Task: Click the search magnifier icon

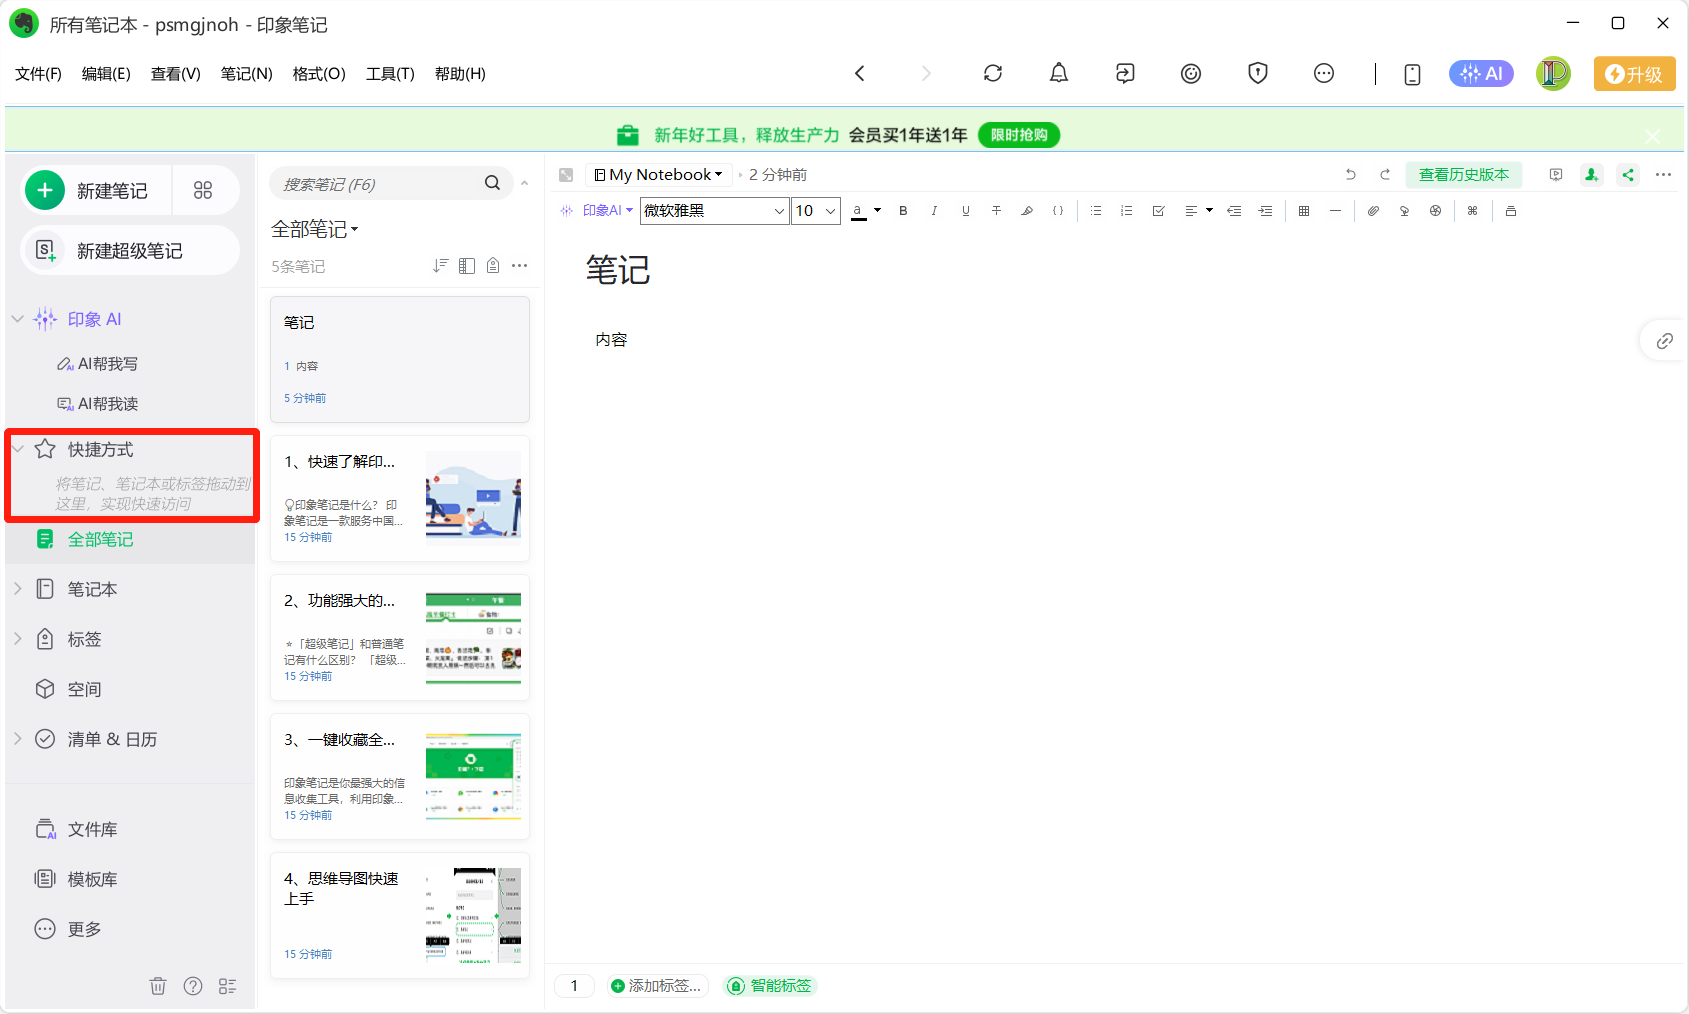Action: point(492,183)
